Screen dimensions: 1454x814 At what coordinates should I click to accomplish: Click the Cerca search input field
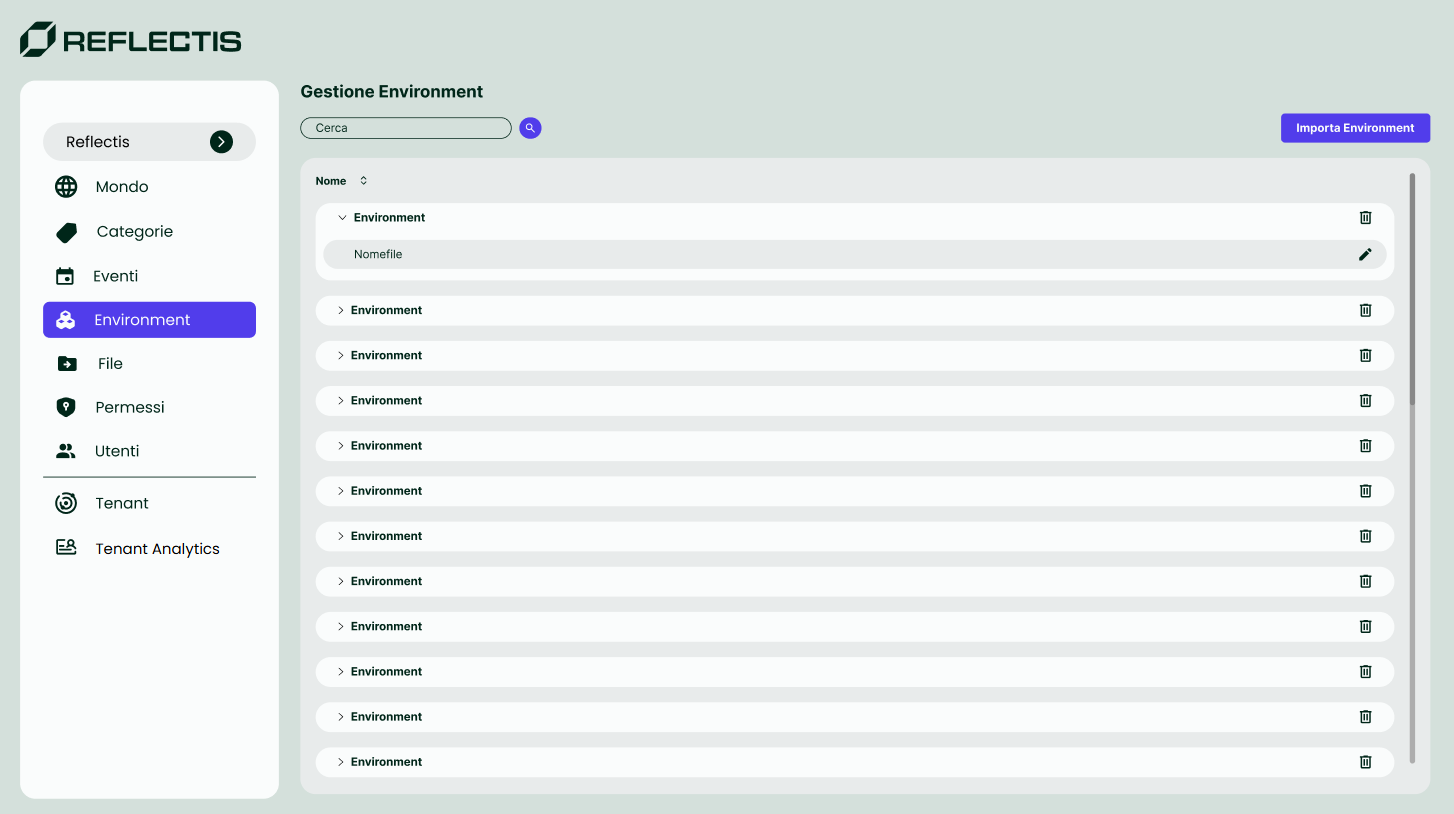(x=405, y=128)
